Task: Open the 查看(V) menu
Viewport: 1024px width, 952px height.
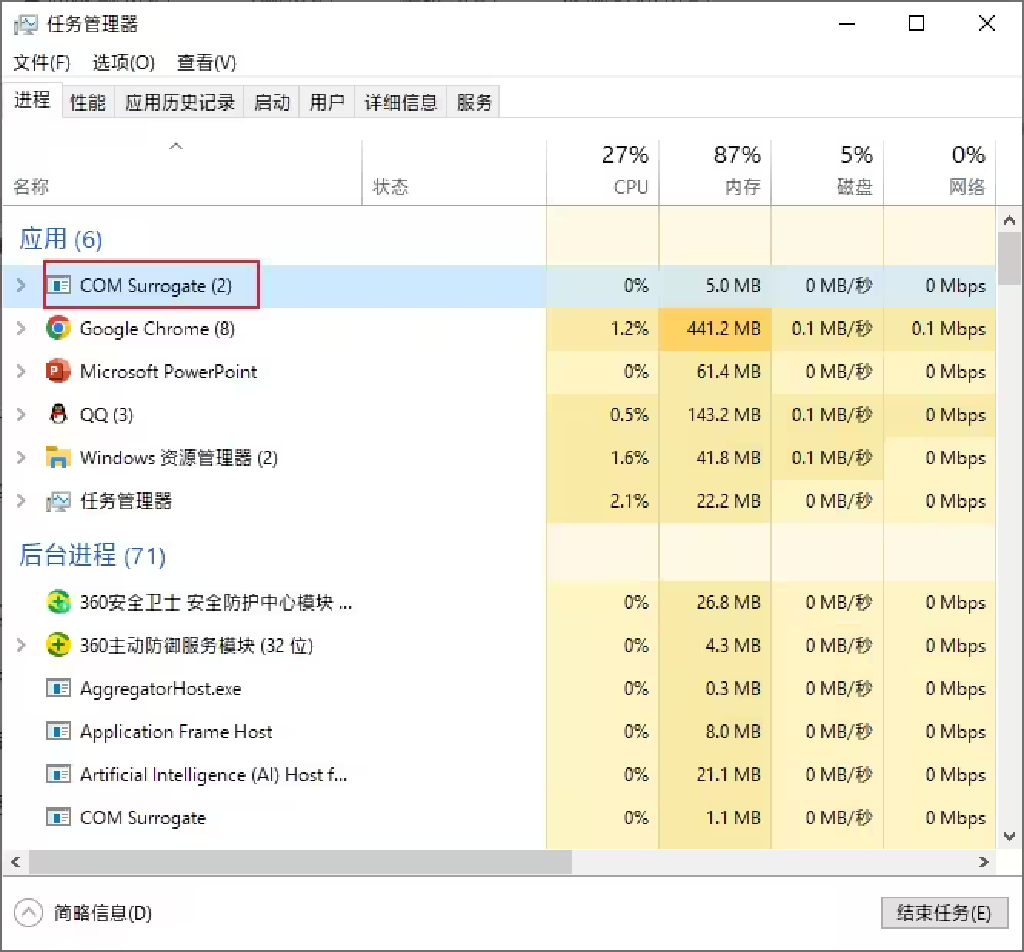Action: tap(204, 62)
